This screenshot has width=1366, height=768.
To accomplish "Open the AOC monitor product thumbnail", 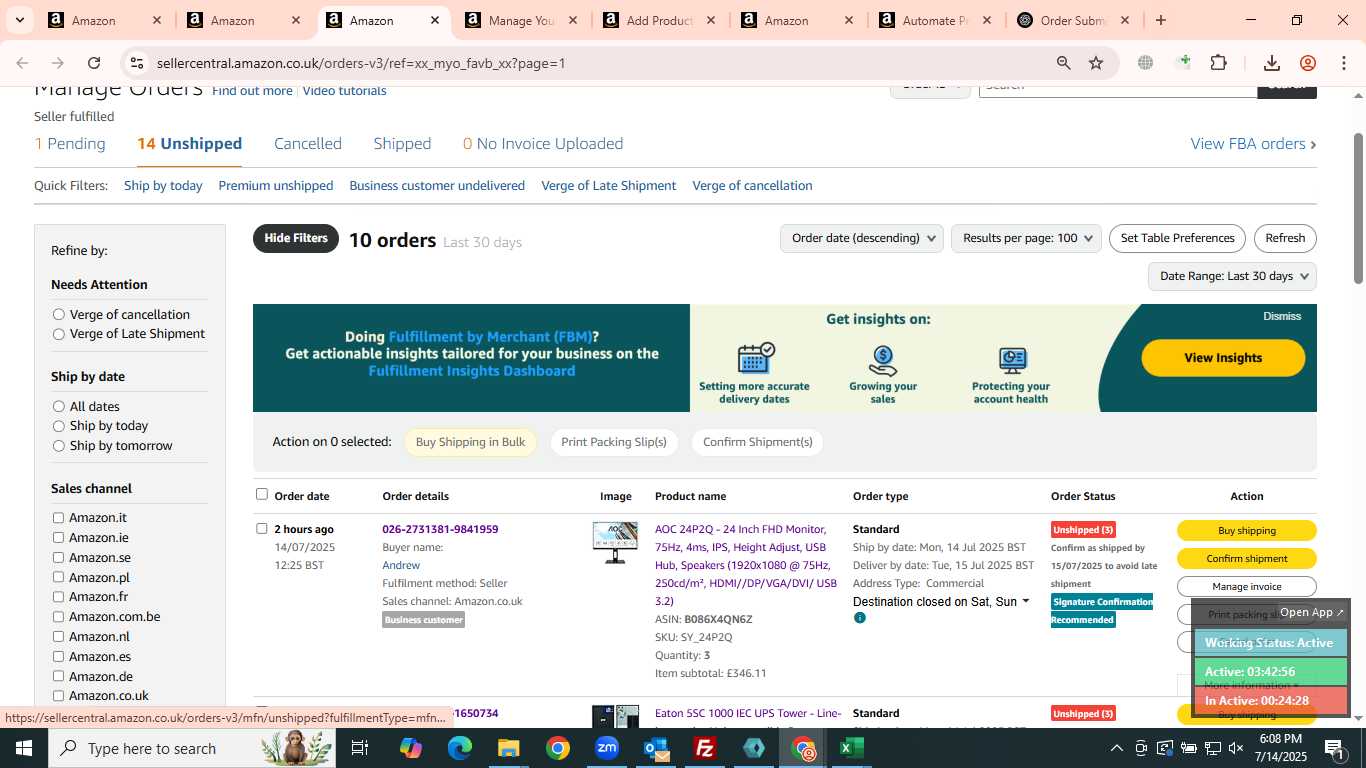I will (615, 543).
